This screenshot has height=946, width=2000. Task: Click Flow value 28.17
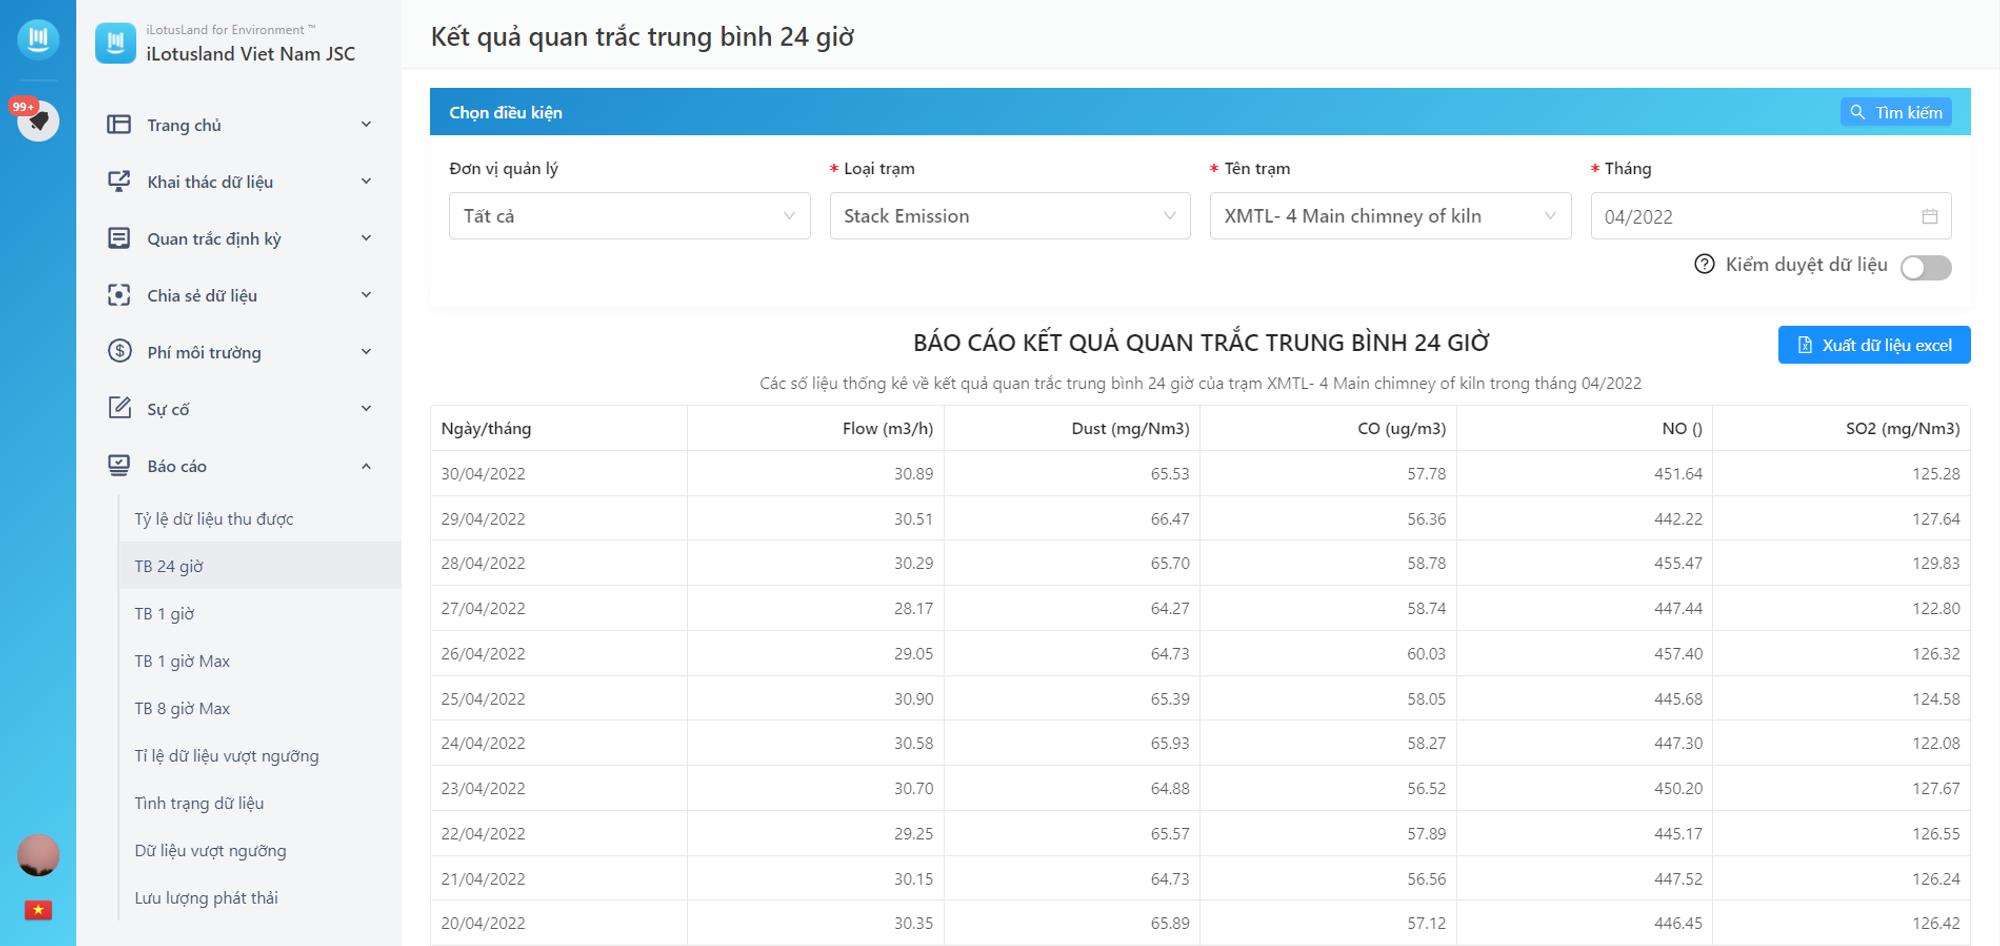[913, 608]
